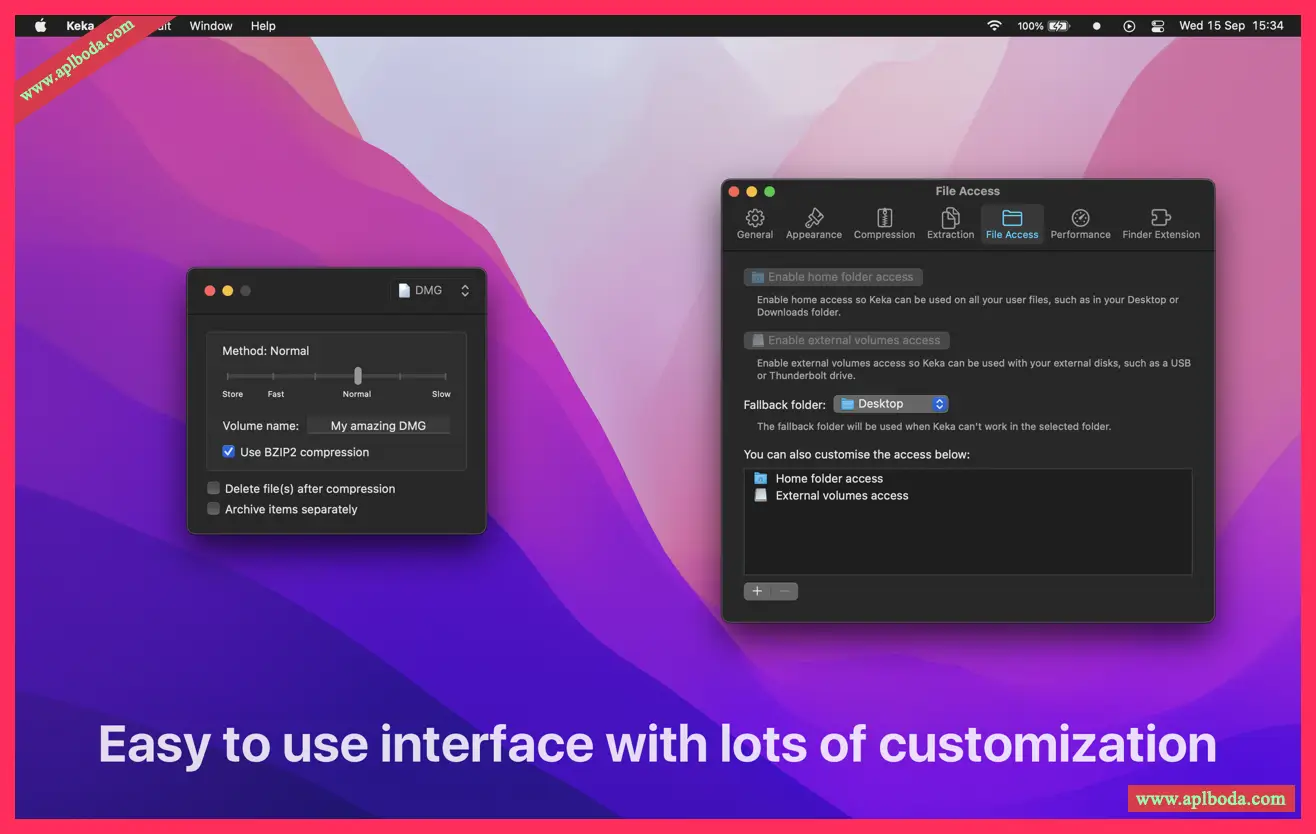Check Archive items separately

pos(214,509)
